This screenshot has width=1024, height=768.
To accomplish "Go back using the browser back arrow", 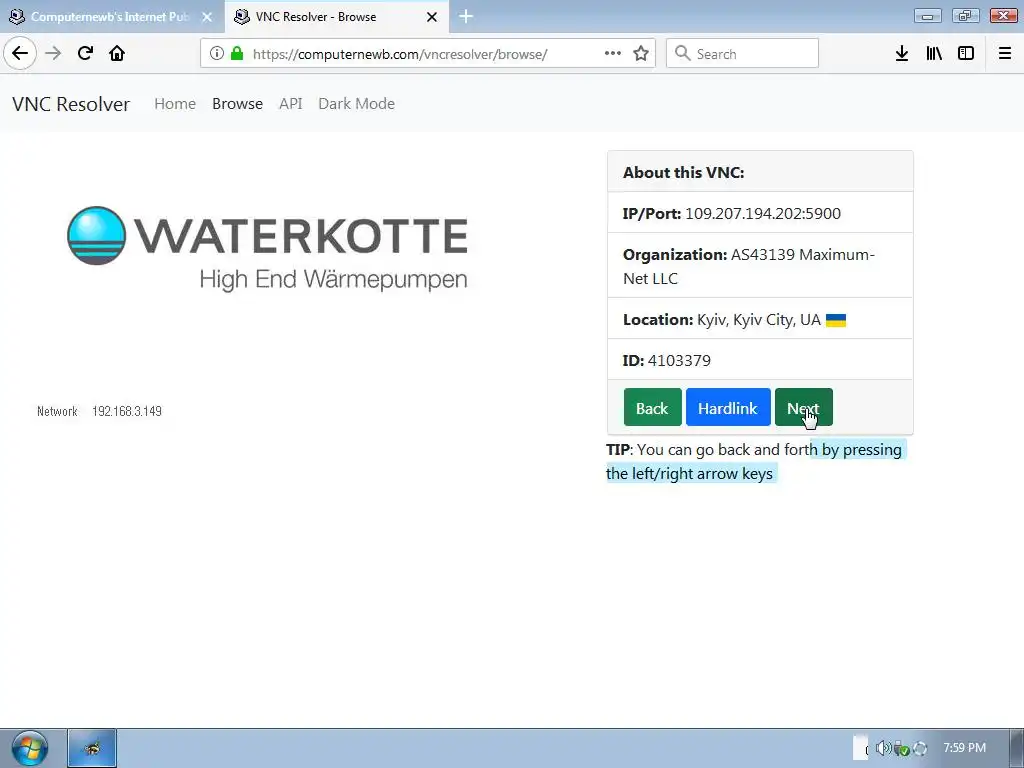I will (x=20, y=54).
